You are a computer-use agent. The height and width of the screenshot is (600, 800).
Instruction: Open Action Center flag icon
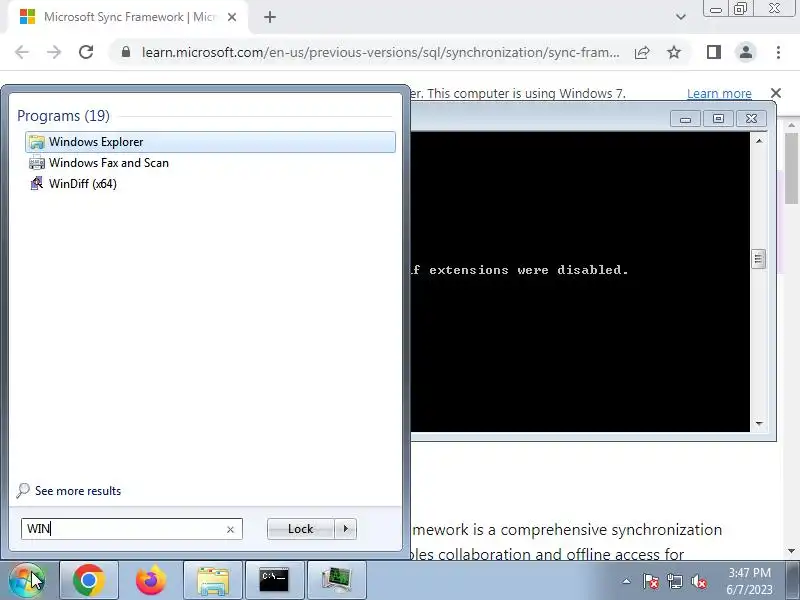click(651, 581)
